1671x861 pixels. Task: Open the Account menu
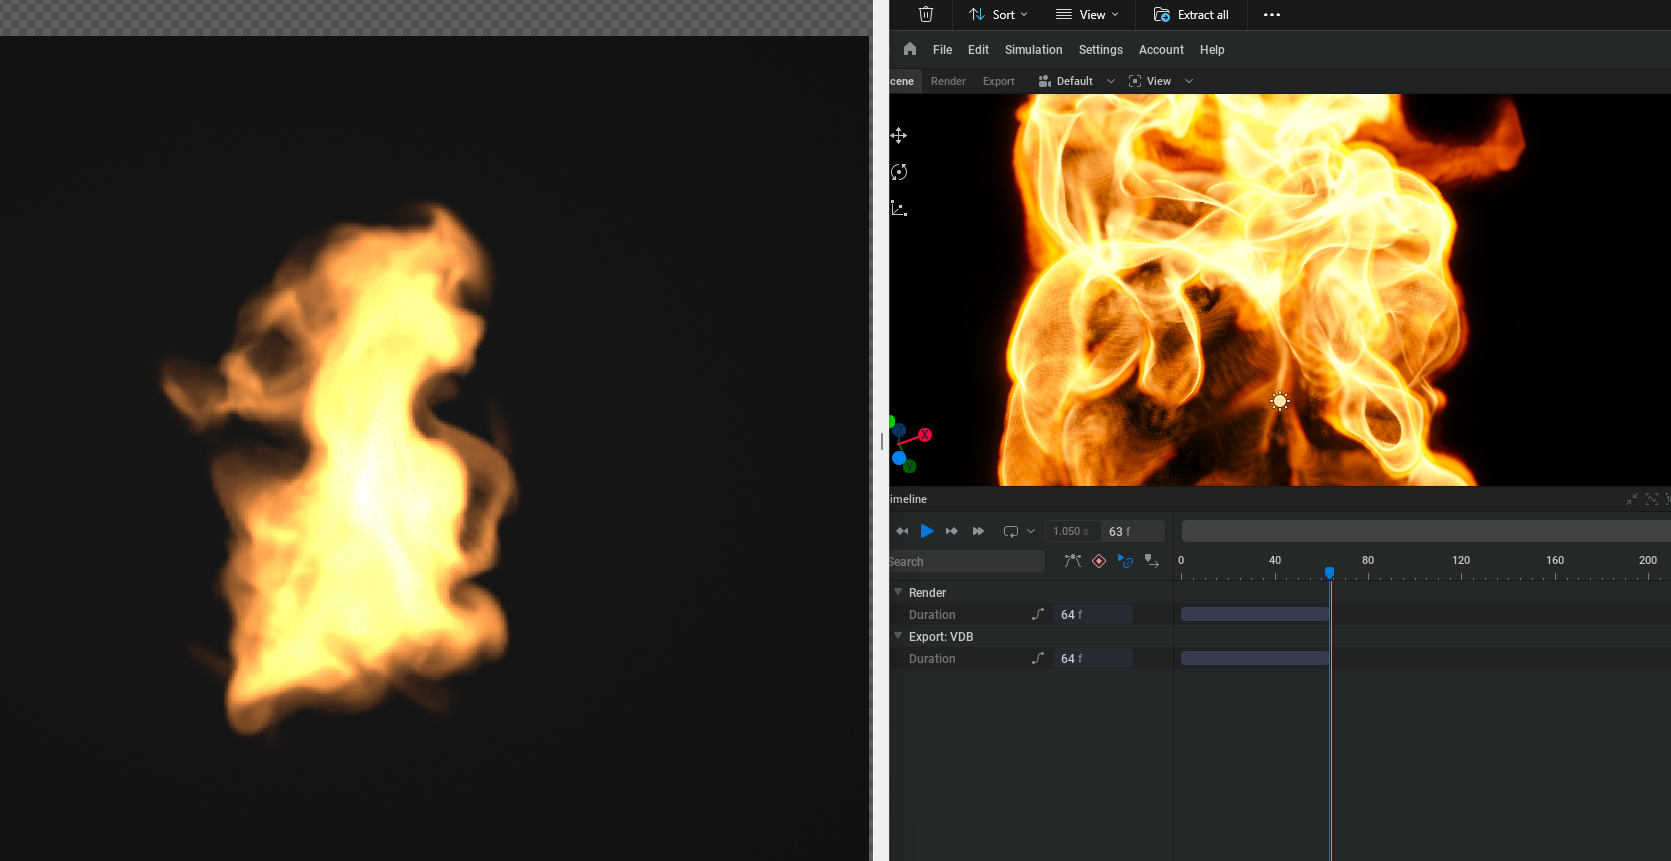click(x=1161, y=50)
